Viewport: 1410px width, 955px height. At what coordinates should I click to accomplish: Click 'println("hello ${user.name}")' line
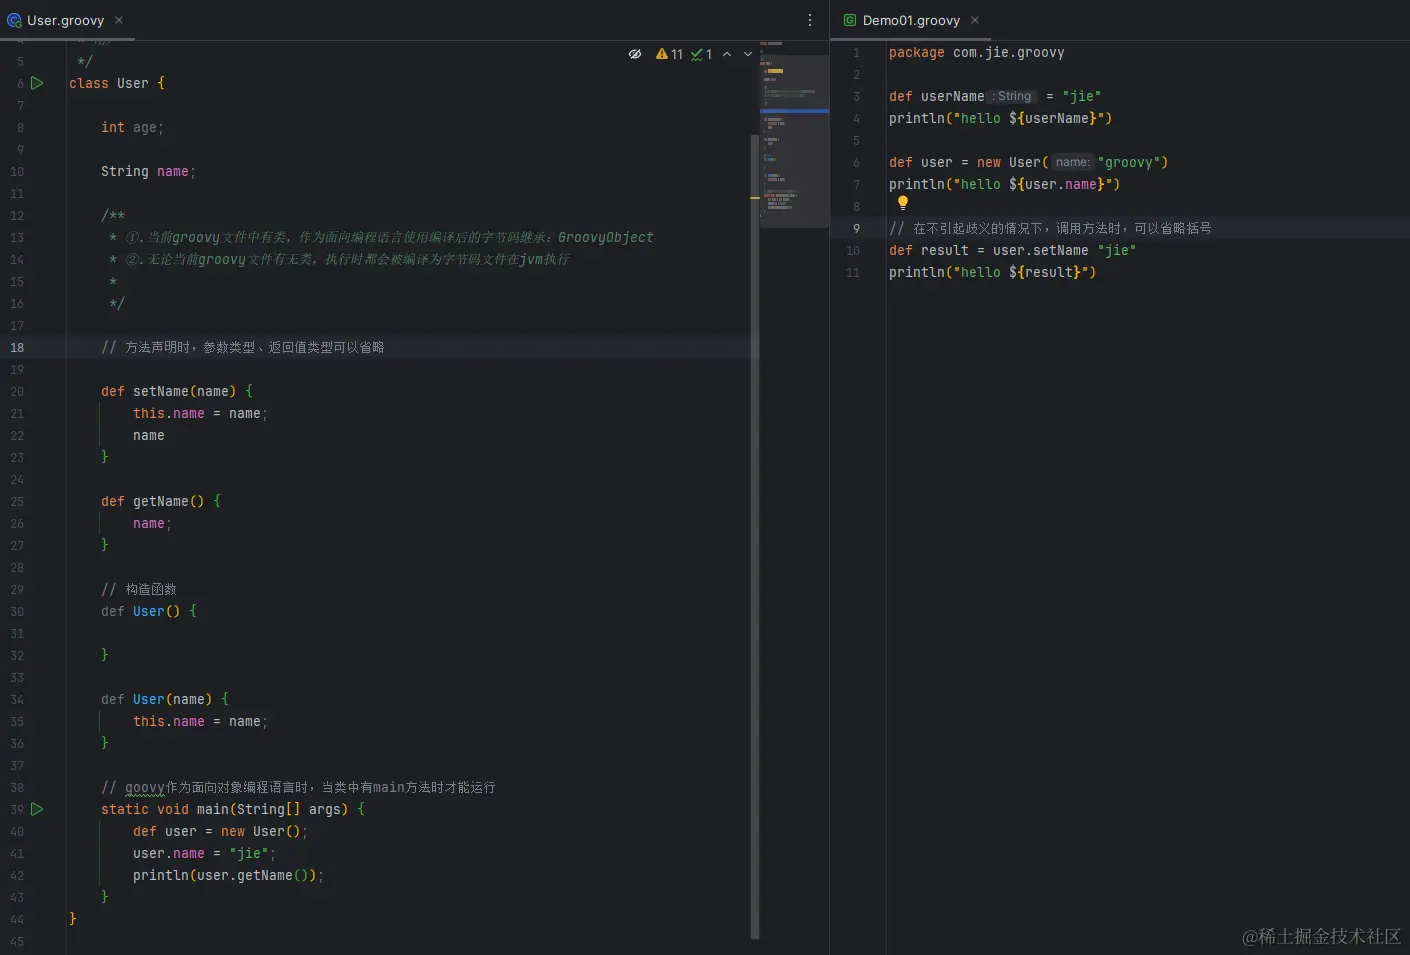[1005, 184]
